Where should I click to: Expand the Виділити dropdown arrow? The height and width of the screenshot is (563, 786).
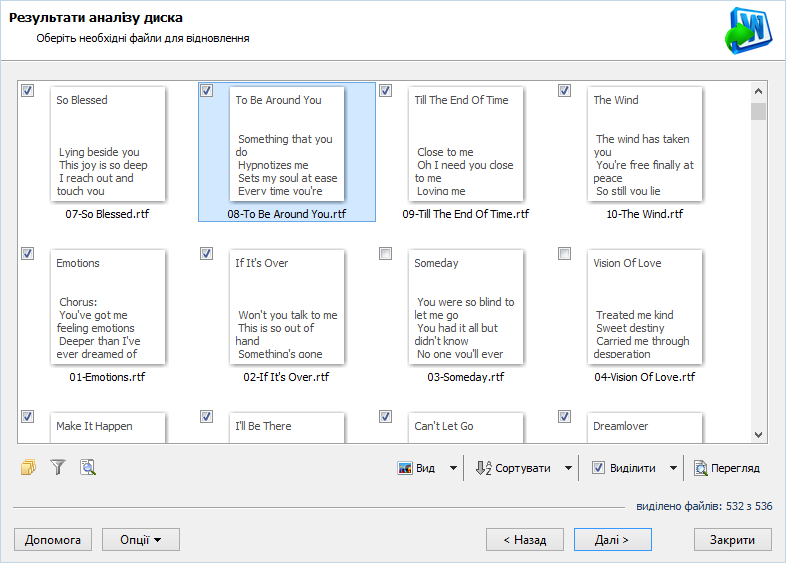point(673,468)
